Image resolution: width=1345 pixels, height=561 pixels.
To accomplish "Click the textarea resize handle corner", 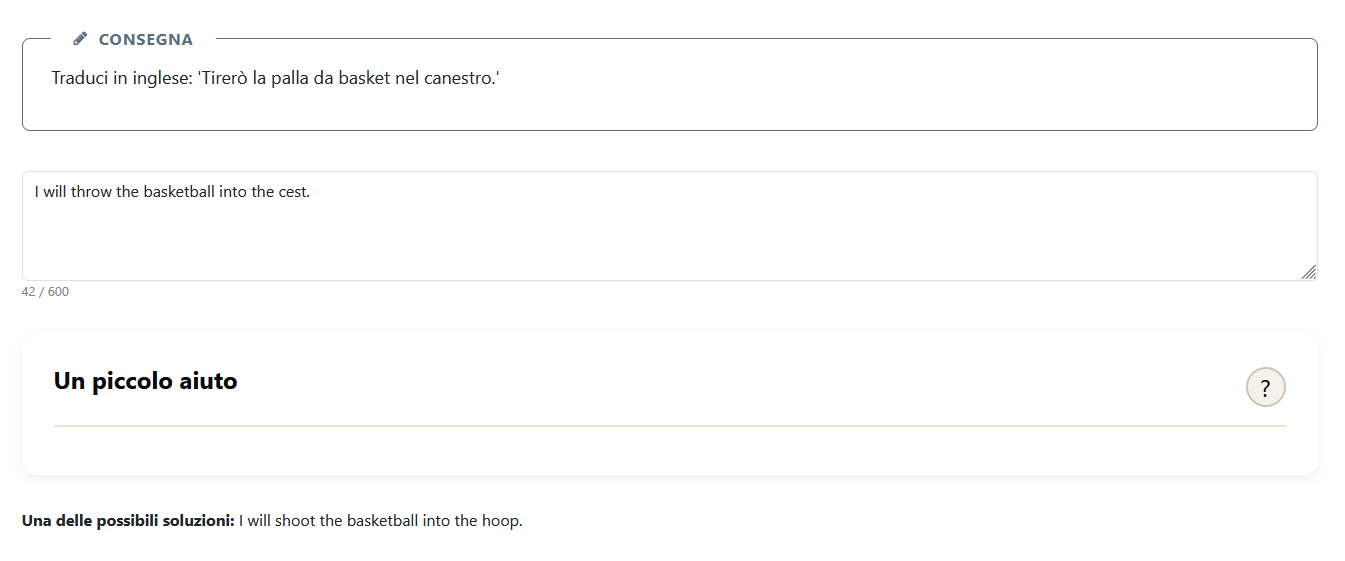I will click(x=1308, y=272).
